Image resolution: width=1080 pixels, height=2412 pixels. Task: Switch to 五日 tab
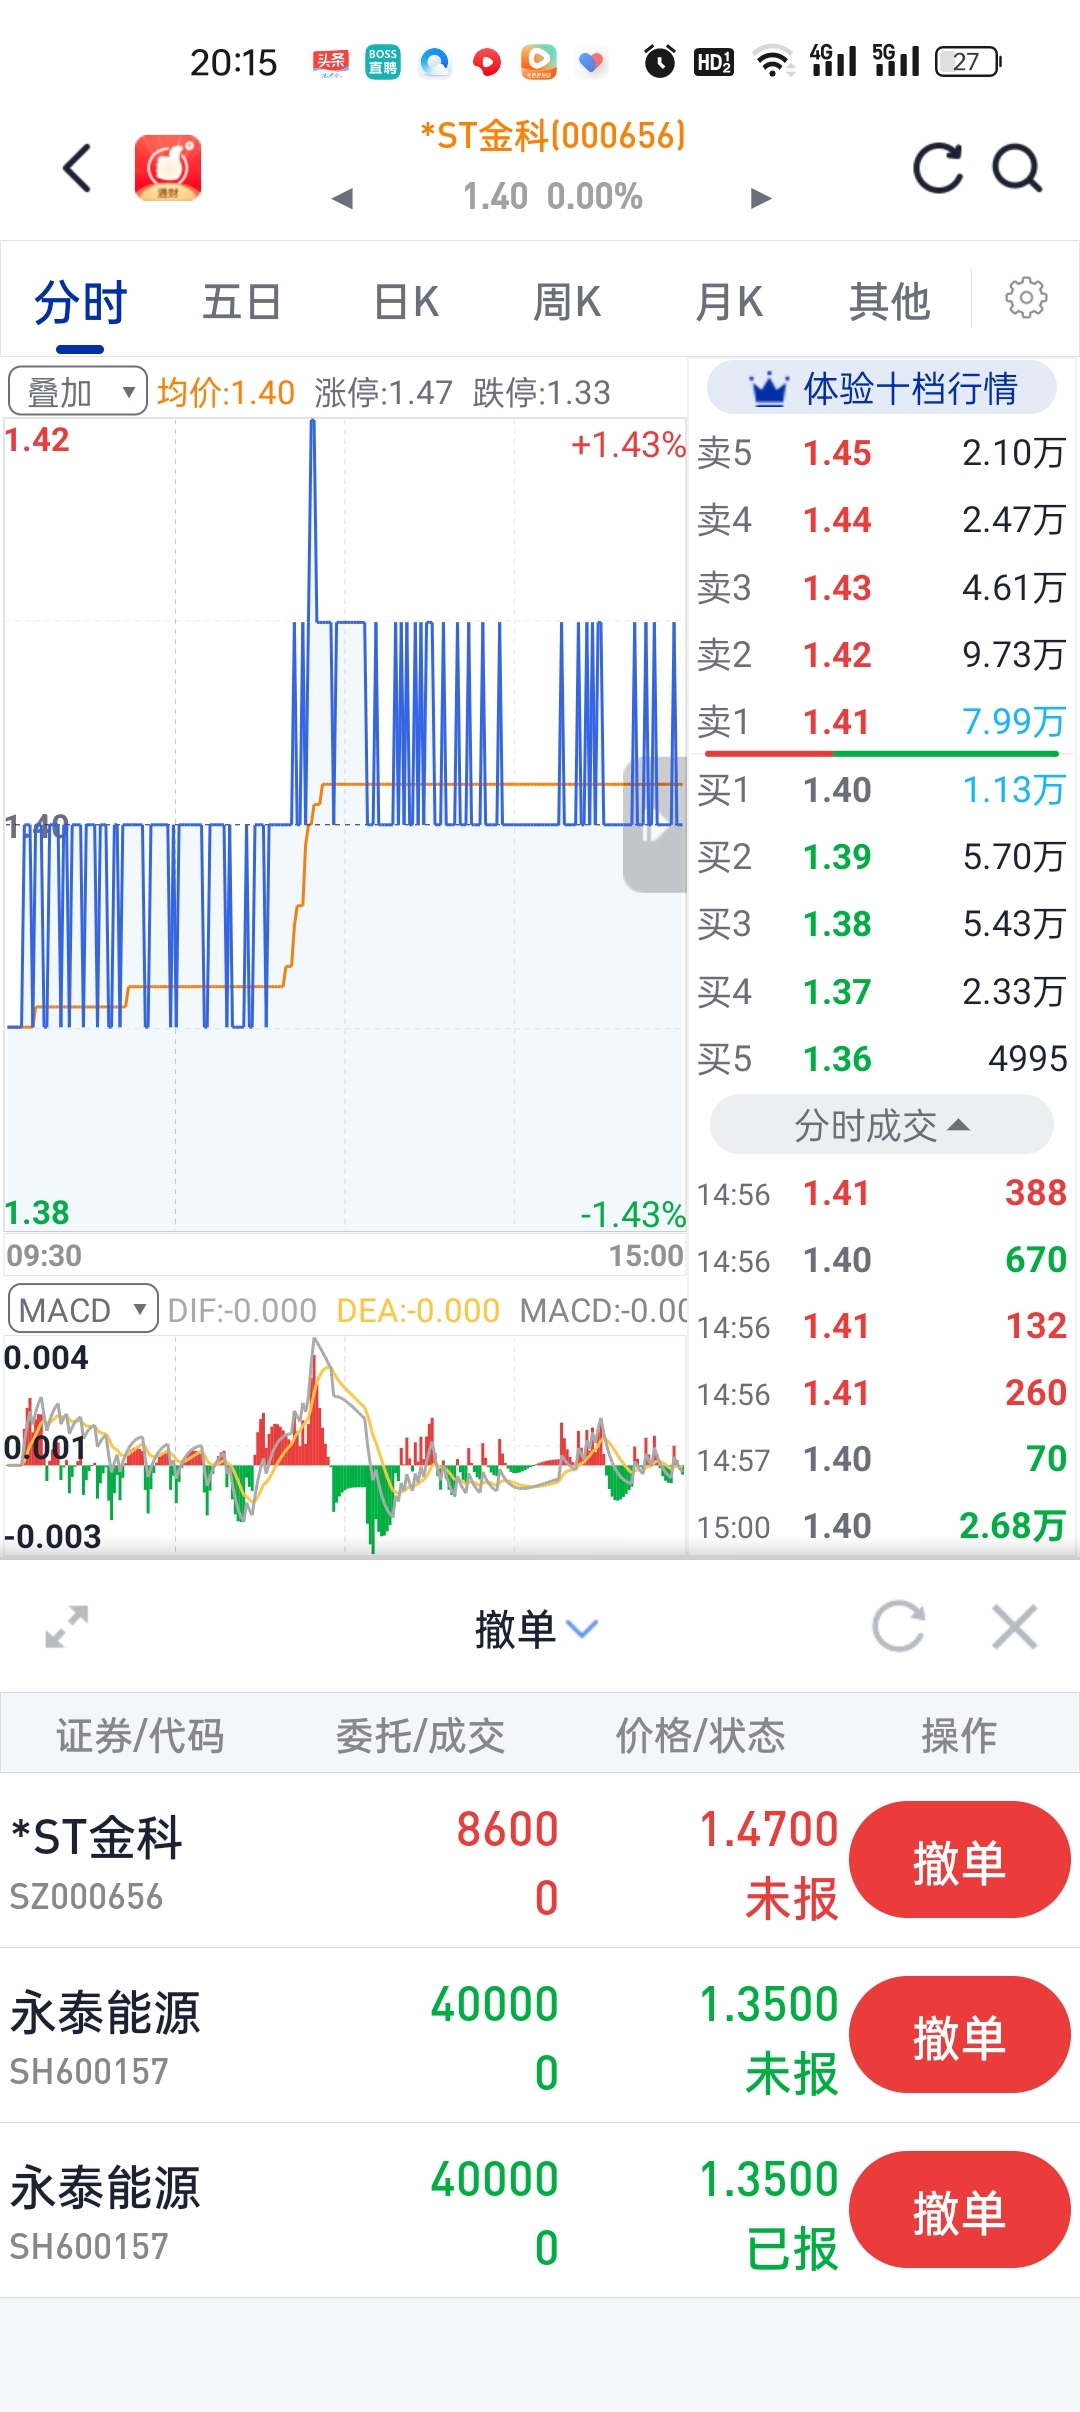pyautogui.click(x=242, y=302)
